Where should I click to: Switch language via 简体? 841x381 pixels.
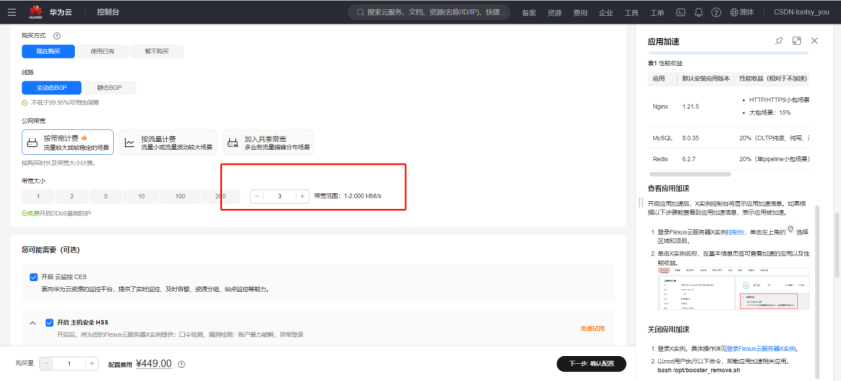point(747,12)
